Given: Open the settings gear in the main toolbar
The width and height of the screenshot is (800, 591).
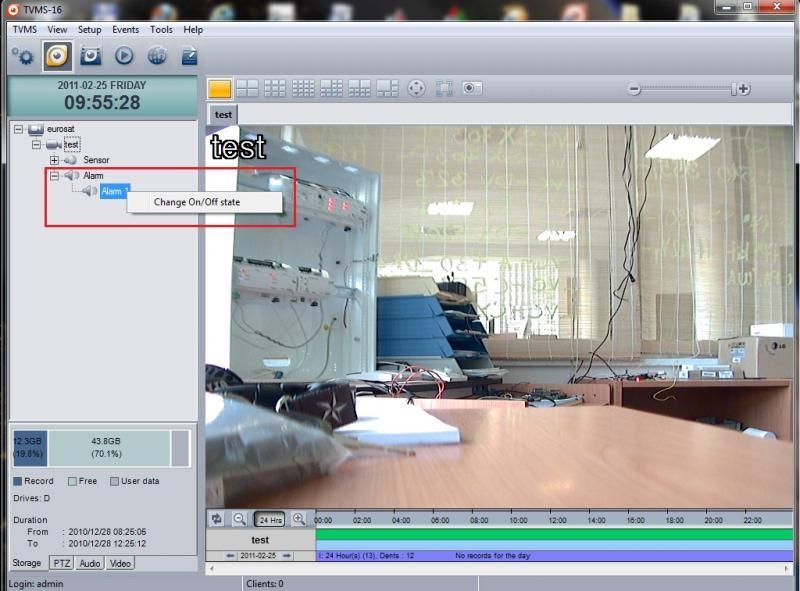Looking at the screenshot, I should point(22,57).
